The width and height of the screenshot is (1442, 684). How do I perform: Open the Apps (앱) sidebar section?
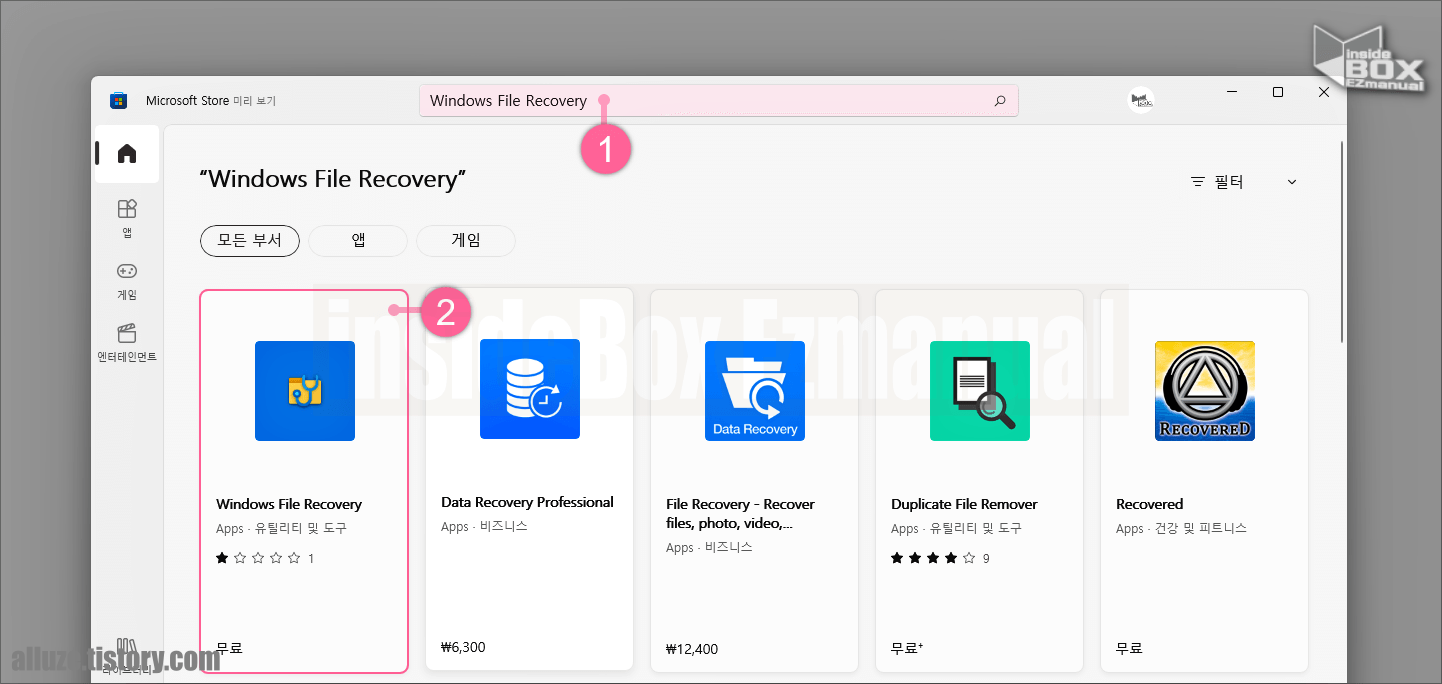pos(127,219)
